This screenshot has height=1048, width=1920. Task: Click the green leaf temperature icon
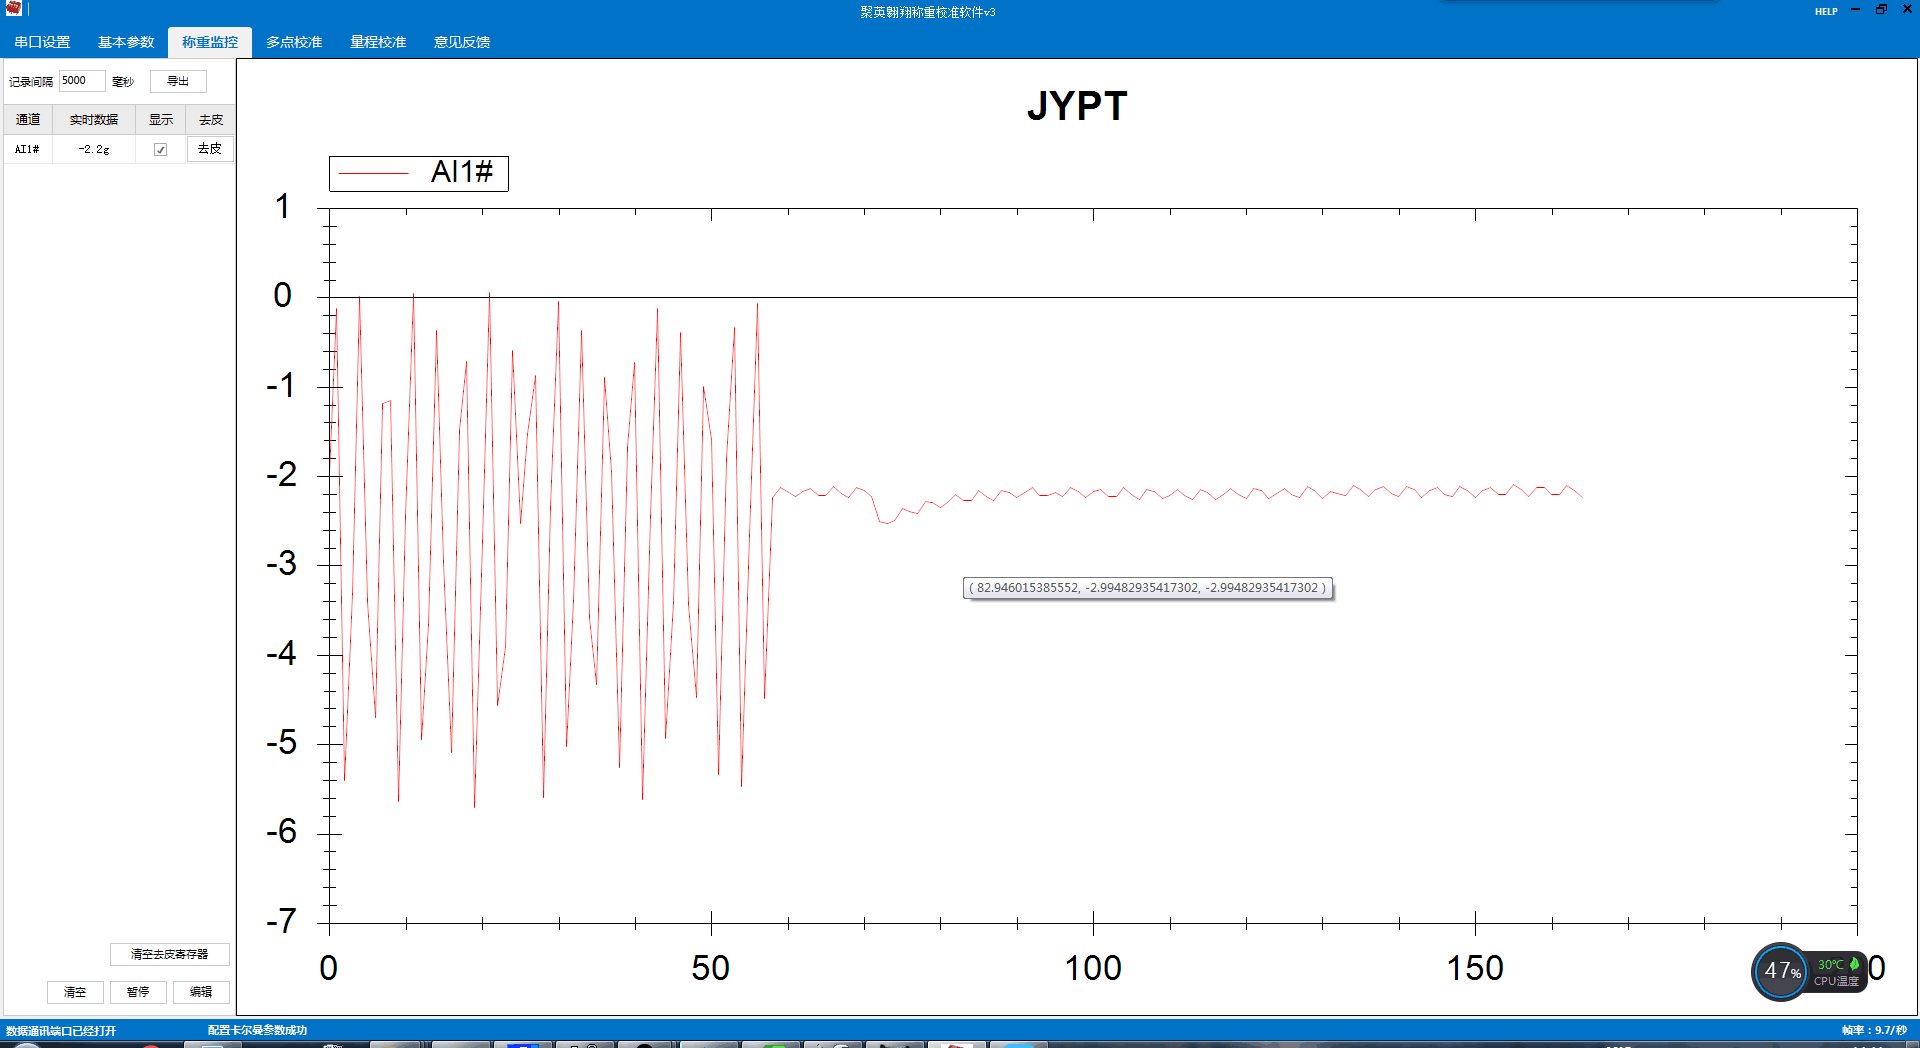coord(1854,964)
